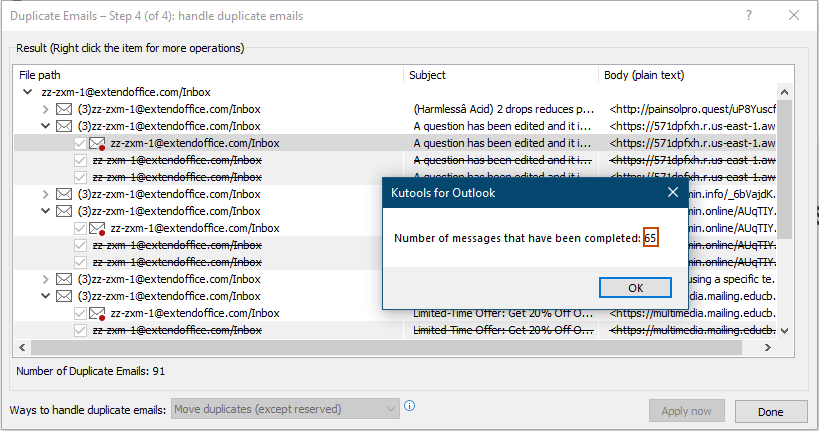Click the root 'zz-zxm-1@extendoffice.com/Inbox' tree label
The width and height of the screenshot is (819, 431).
pos(126,92)
